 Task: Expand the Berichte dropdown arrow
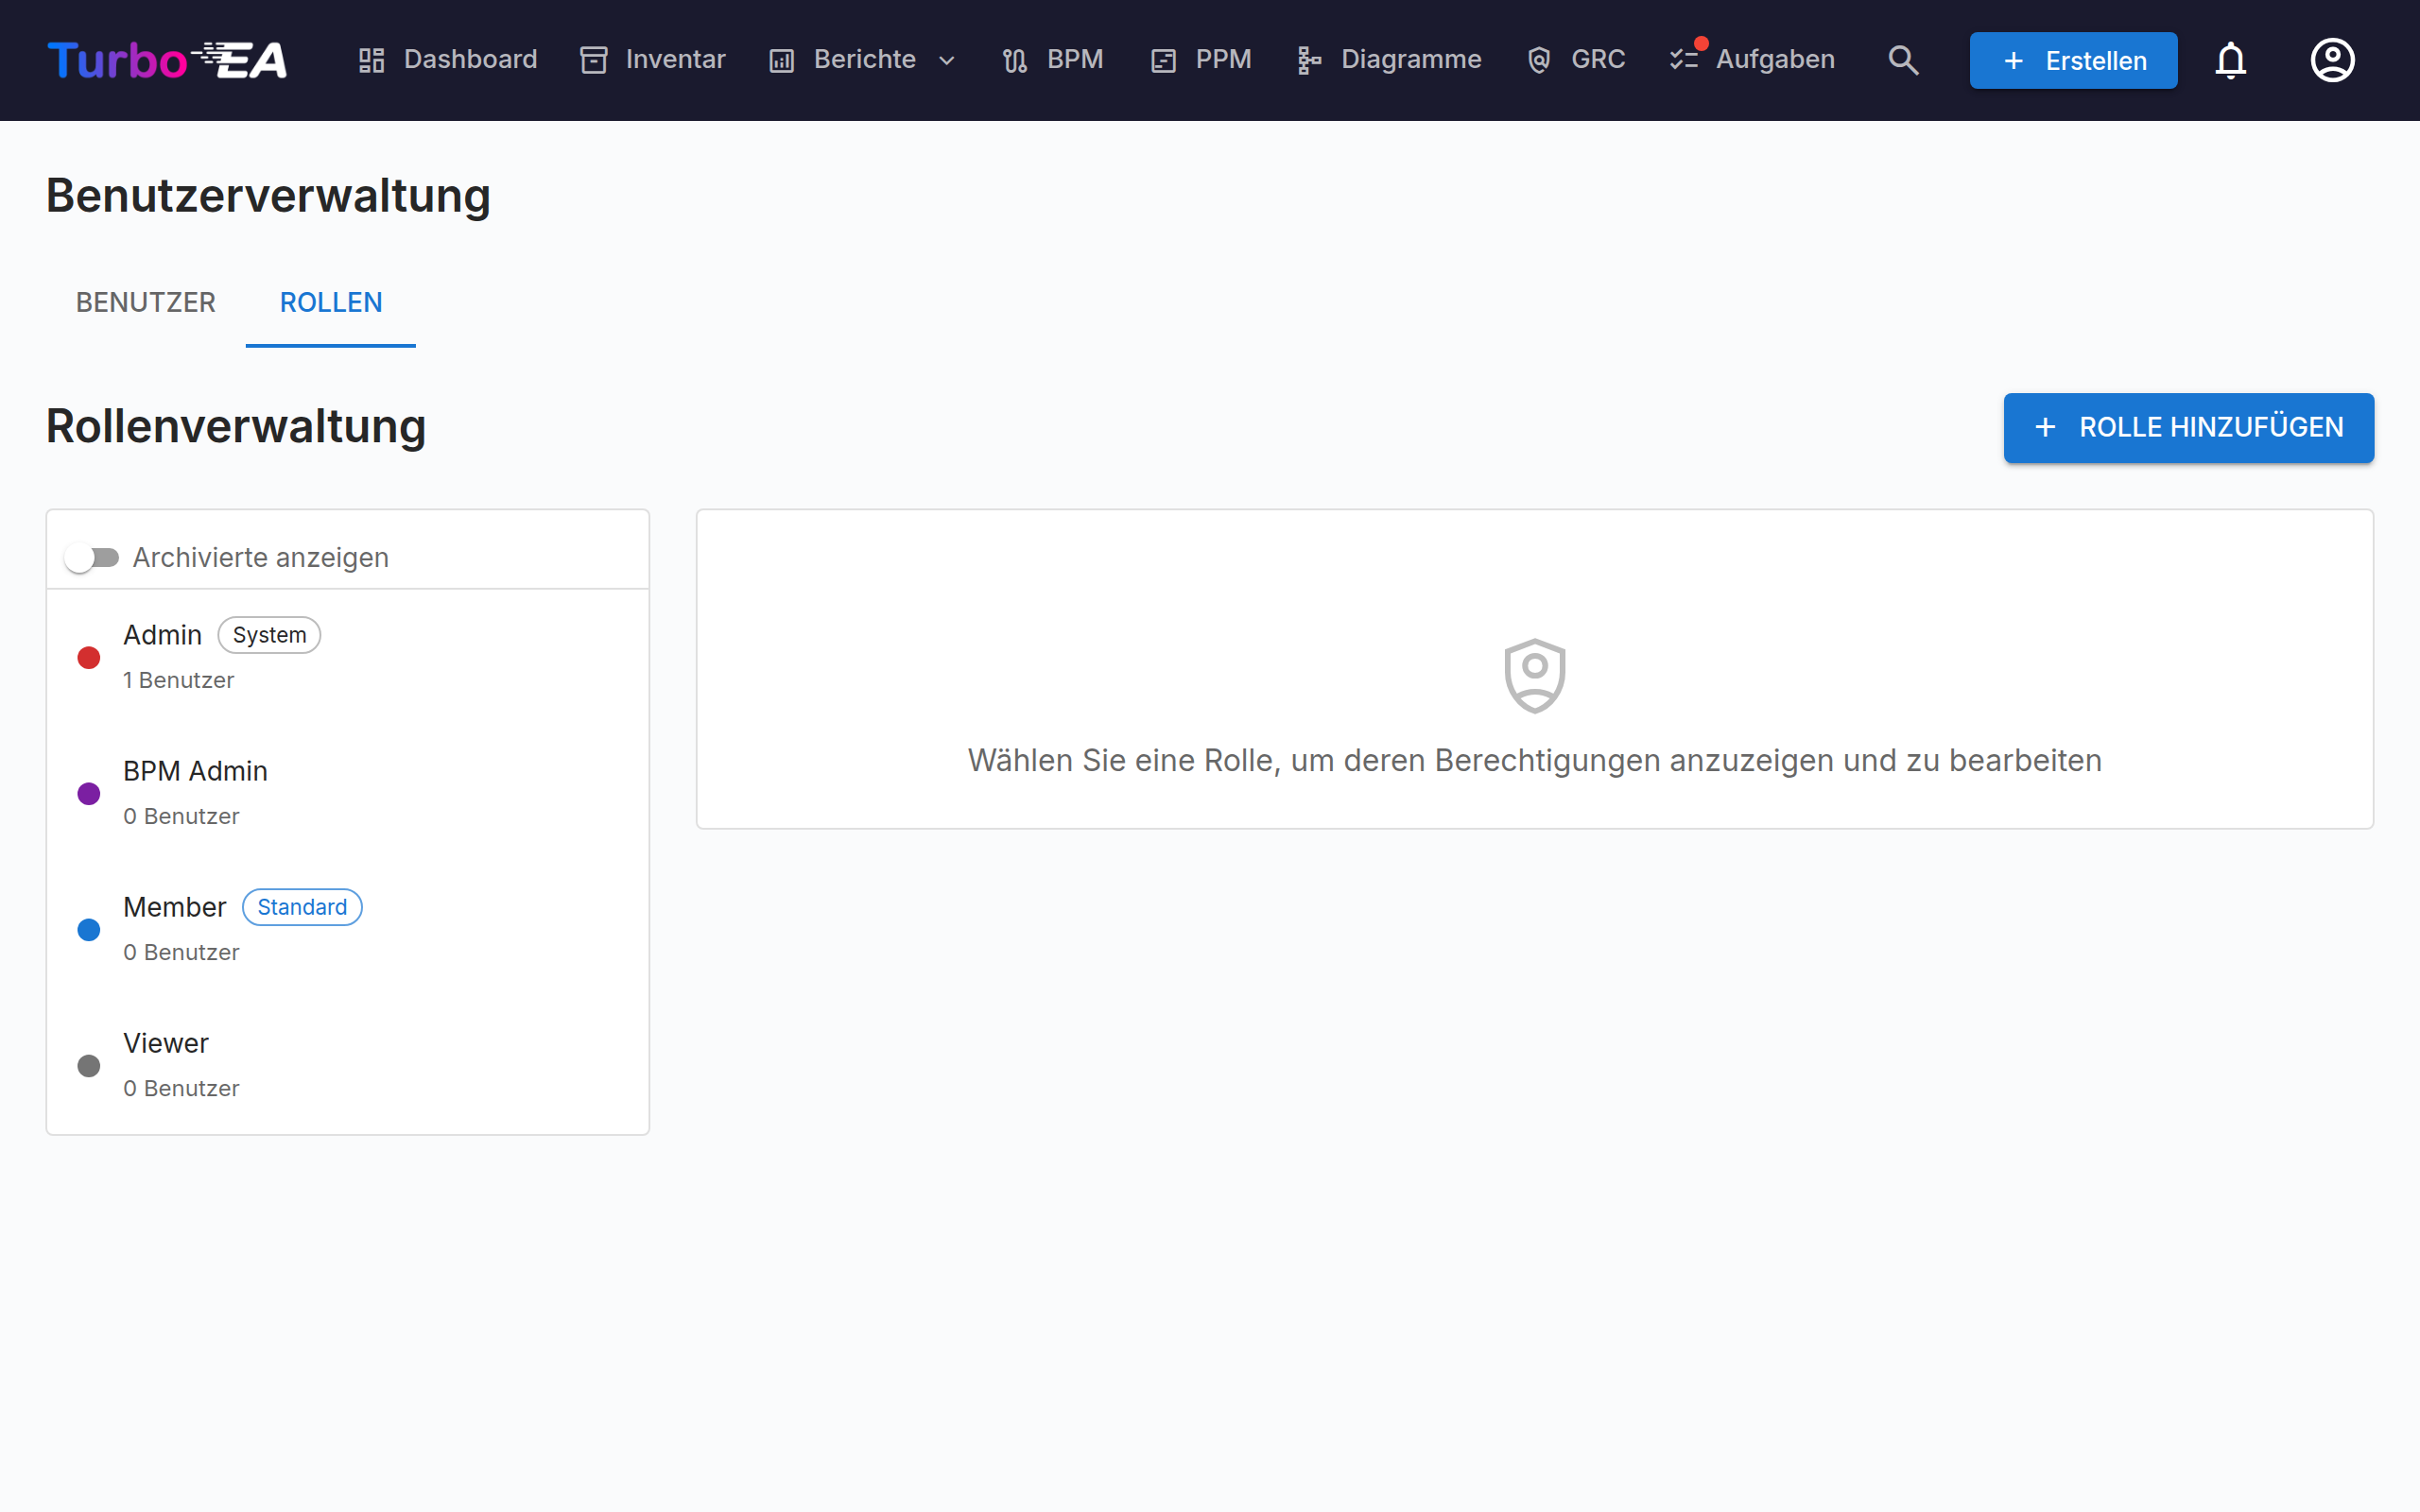[947, 61]
